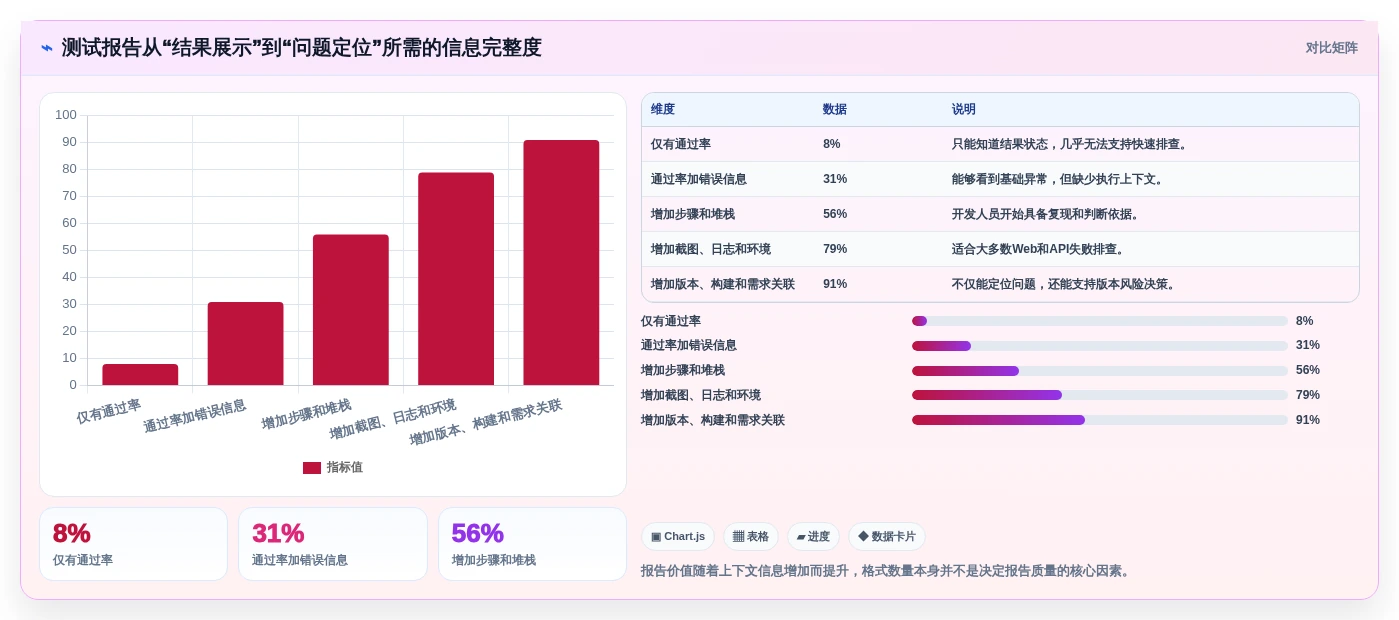
Task: Click the x-axis label 通过率加错误信息
Action: pyautogui.click(x=195, y=416)
